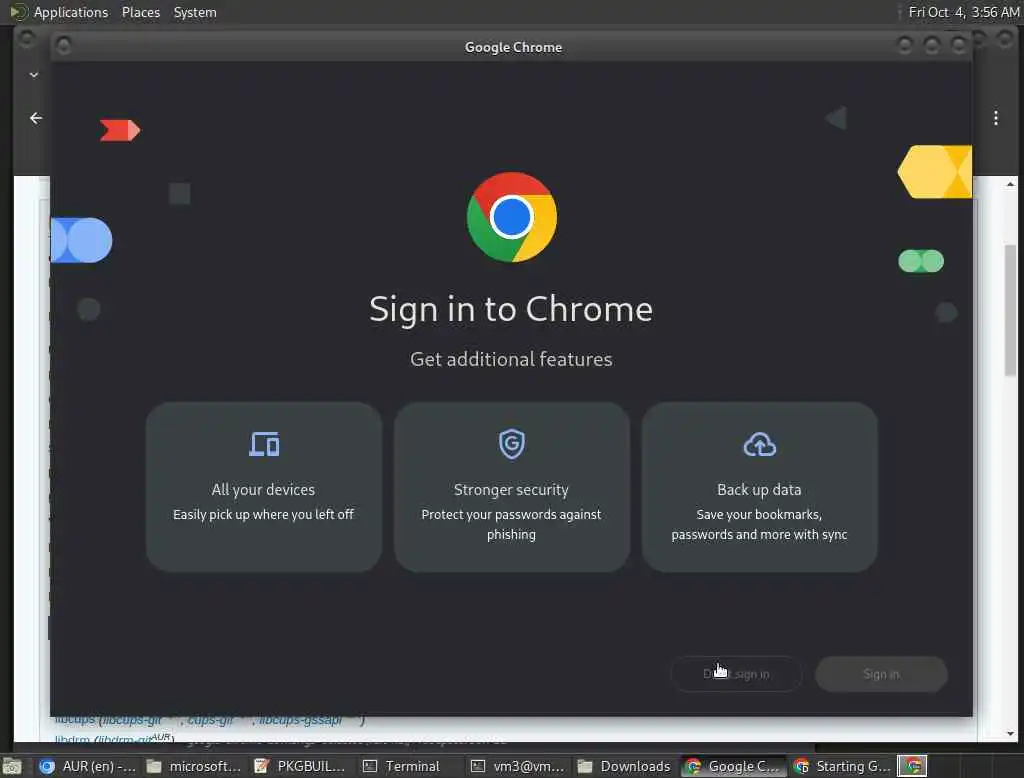Switch to the "microsoft..." folder taskbar window
Image resolution: width=1024 pixels, height=778 pixels.
tap(194, 766)
